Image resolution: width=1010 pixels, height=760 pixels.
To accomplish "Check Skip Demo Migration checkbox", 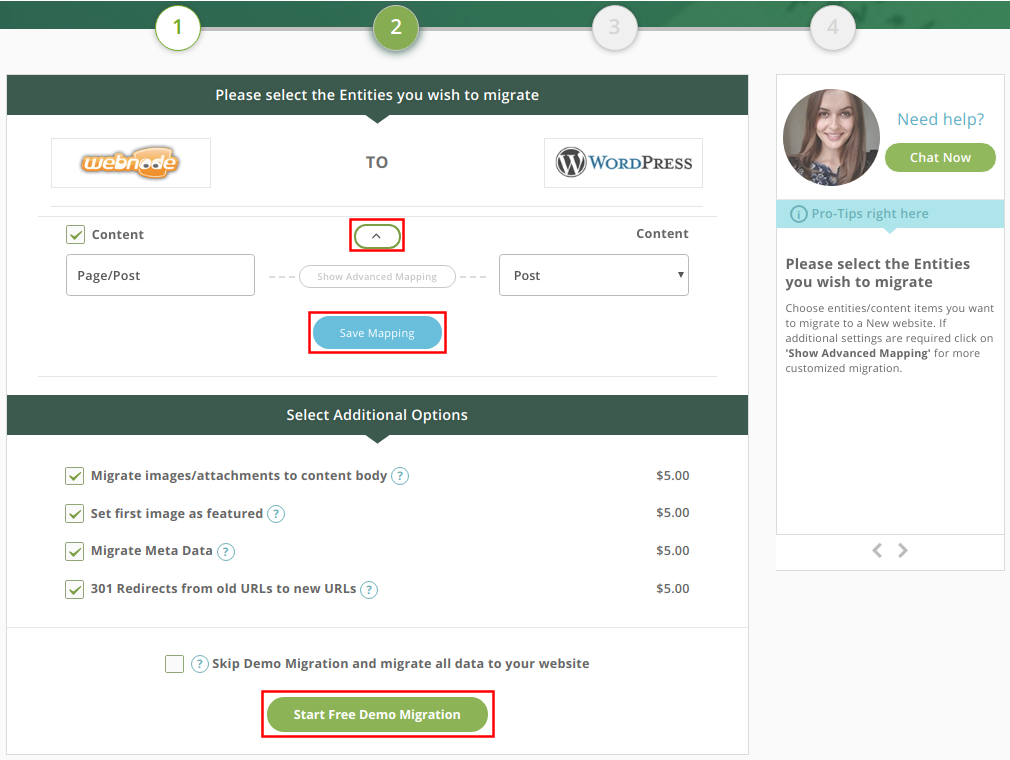I will 175,664.
